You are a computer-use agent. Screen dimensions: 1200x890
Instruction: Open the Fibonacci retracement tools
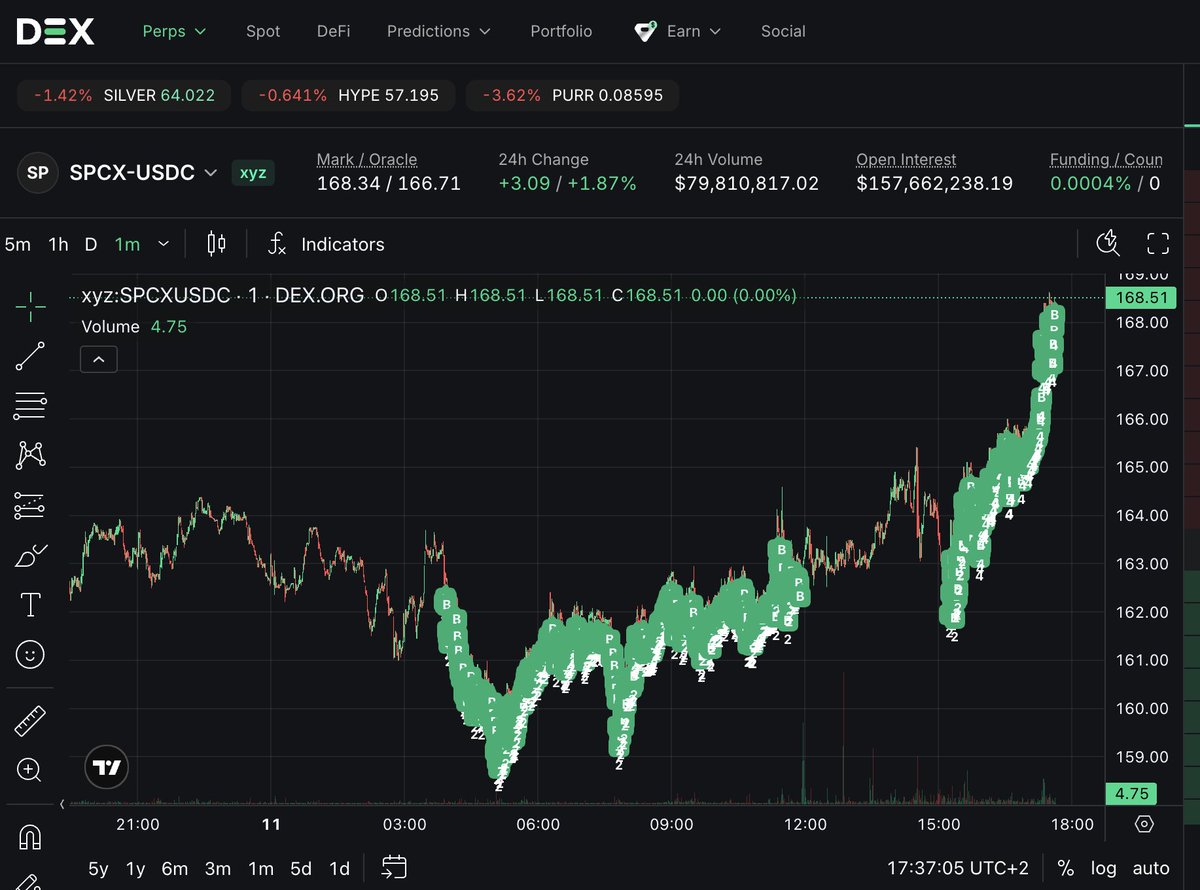tap(30, 406)
